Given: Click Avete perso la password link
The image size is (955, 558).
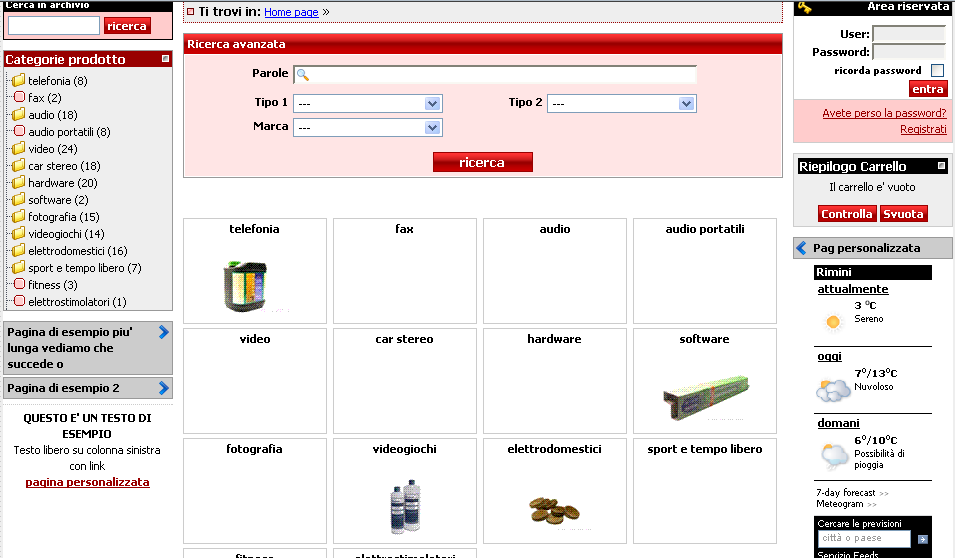Looking at the screenshot, I should click(884, 113).
